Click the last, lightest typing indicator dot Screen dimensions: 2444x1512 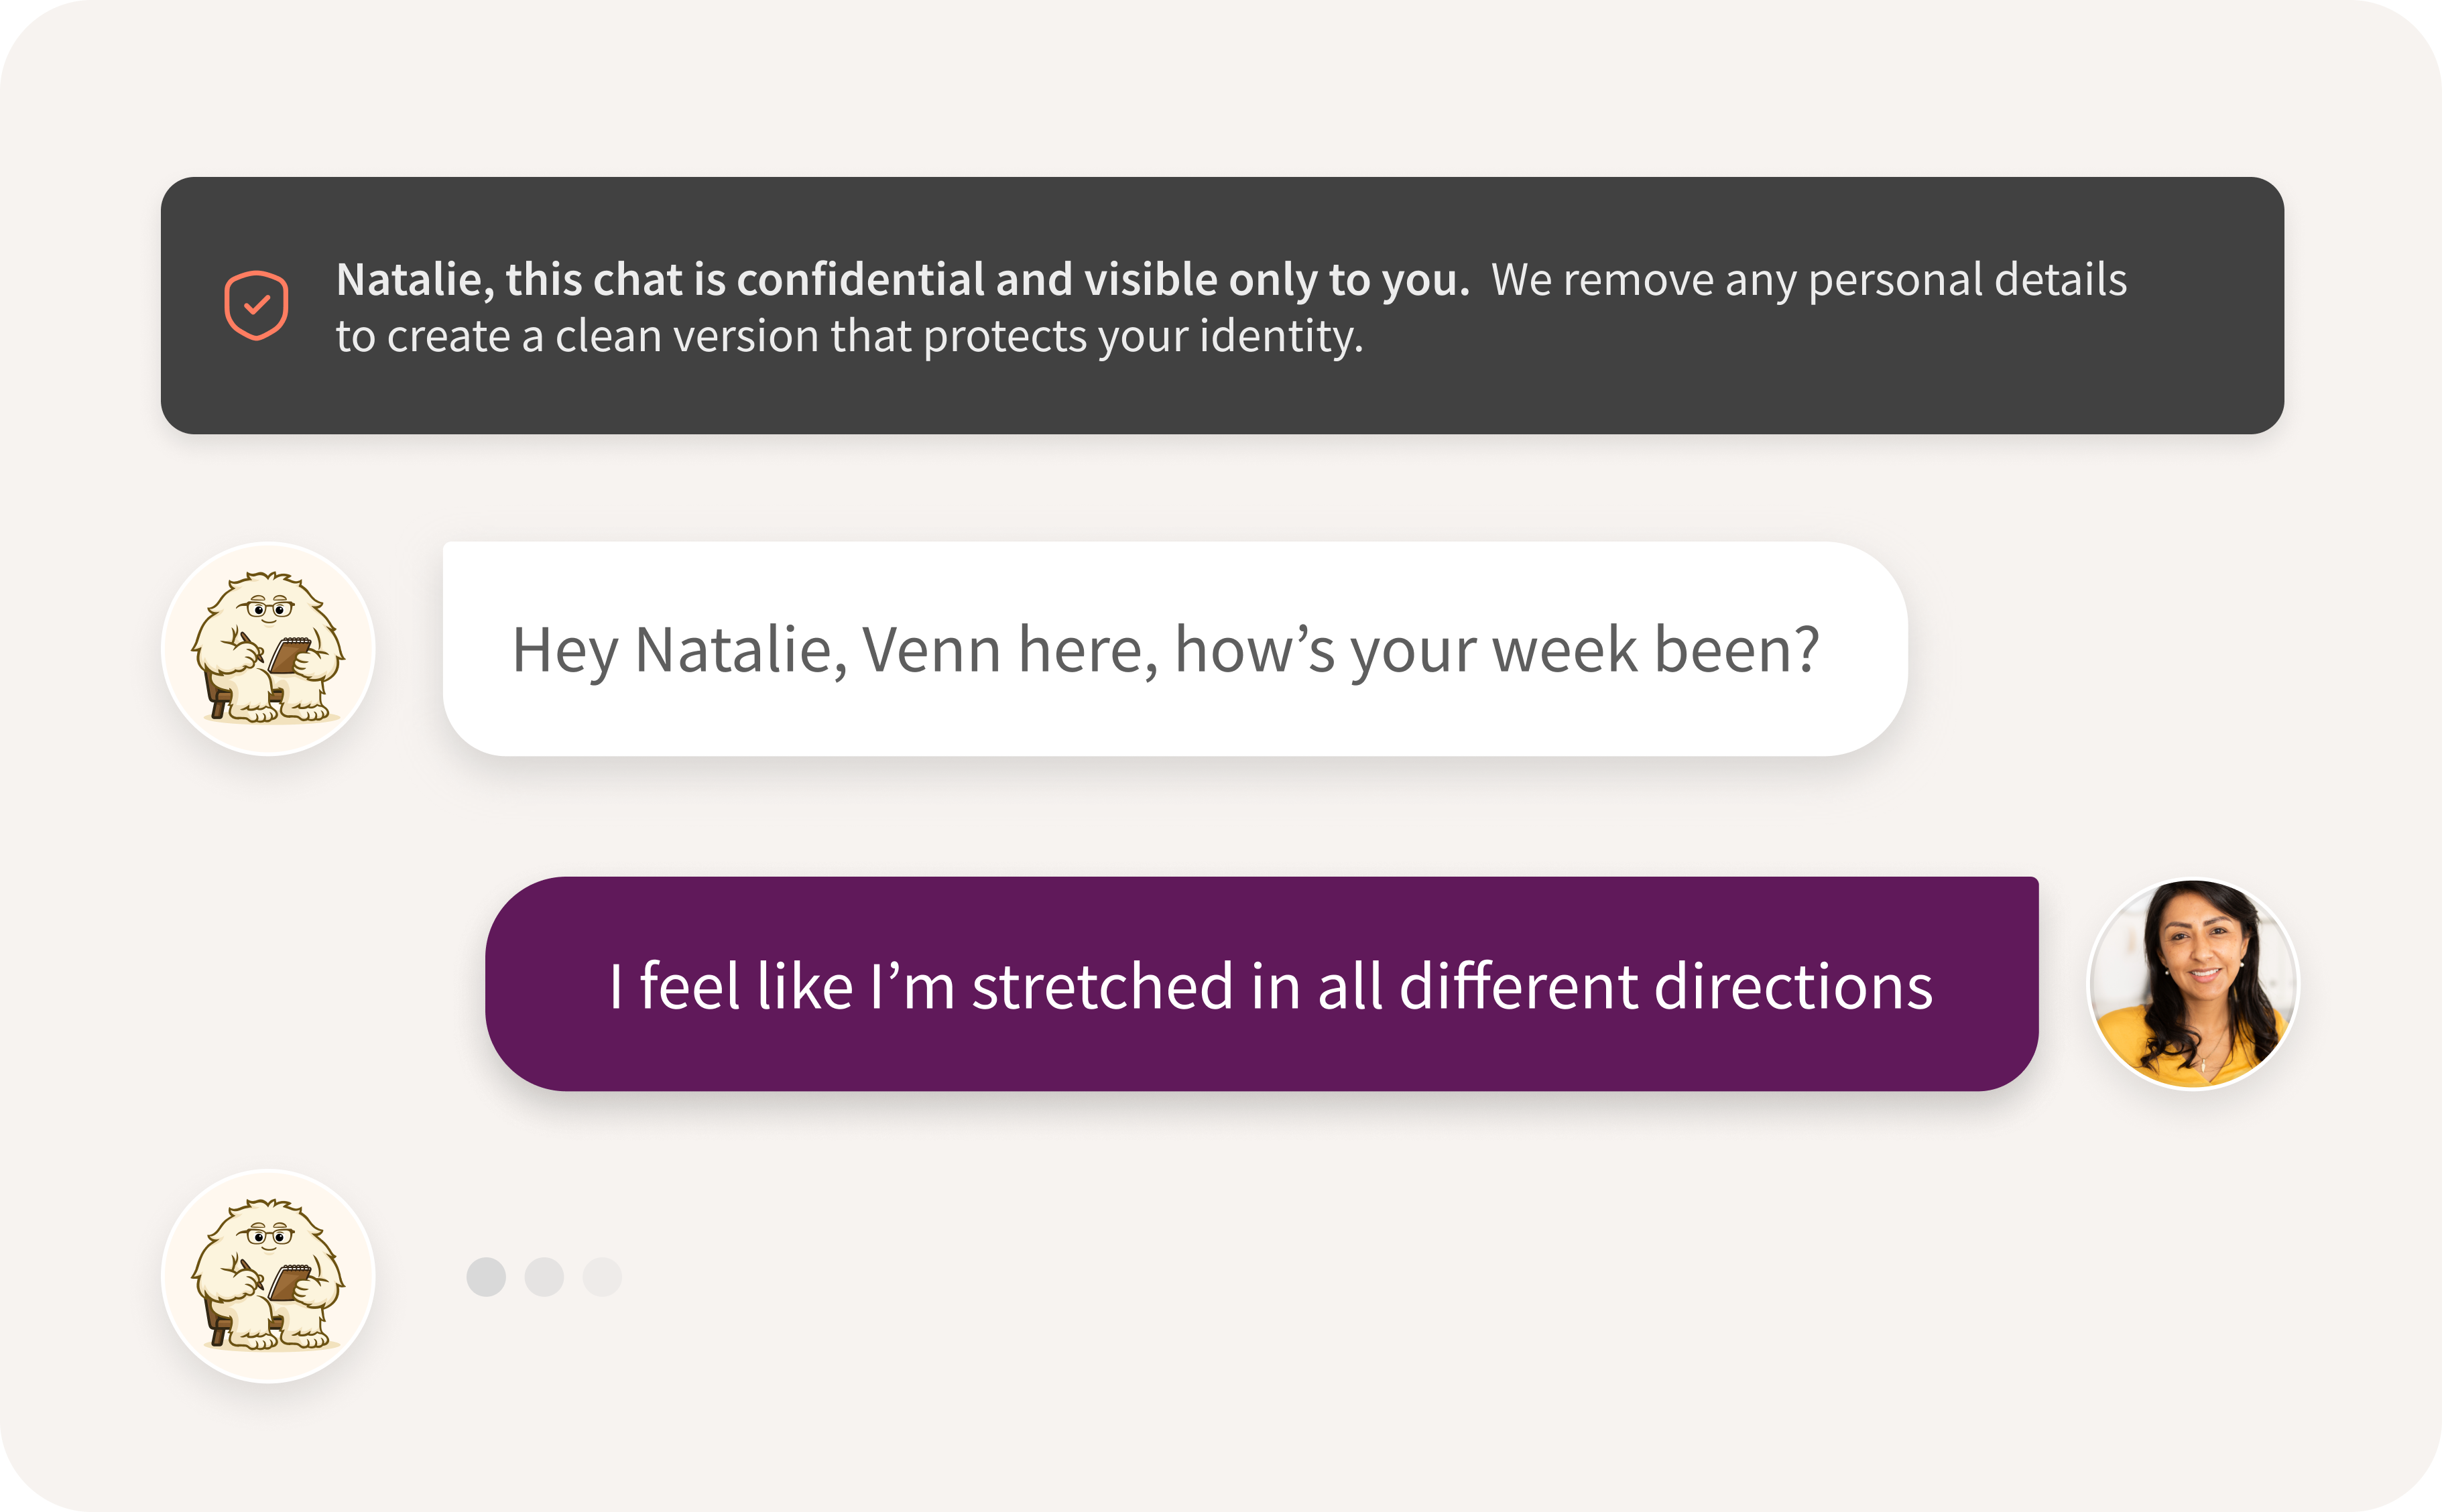602,1277
